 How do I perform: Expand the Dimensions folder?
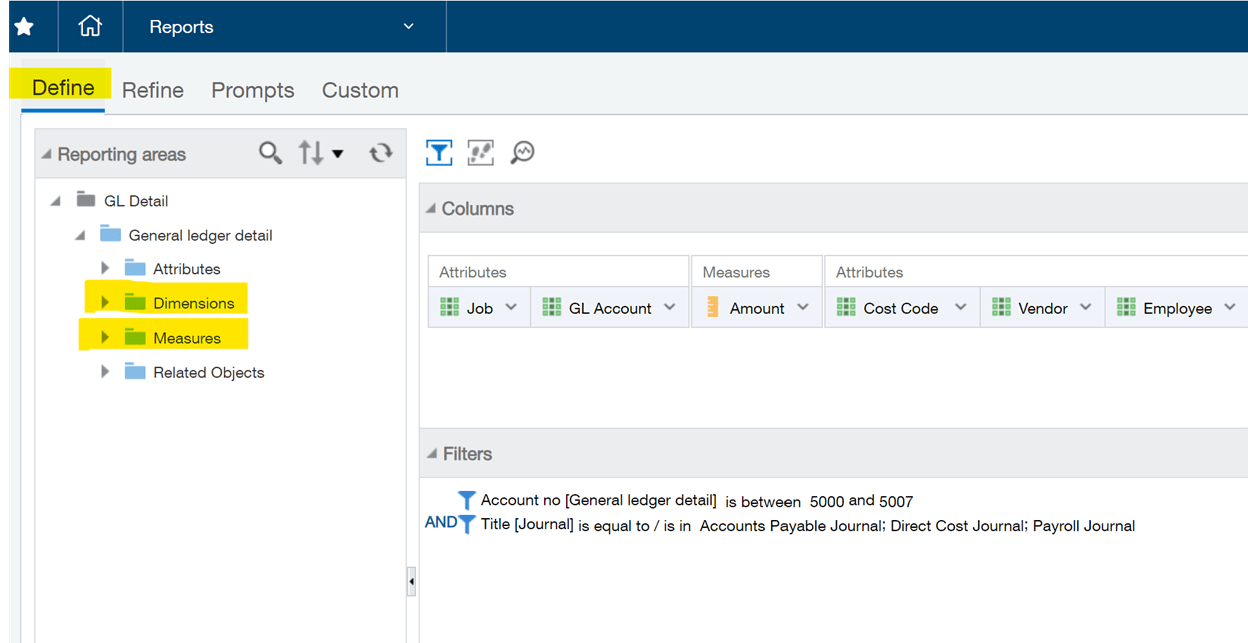click(x=105, y=303)
